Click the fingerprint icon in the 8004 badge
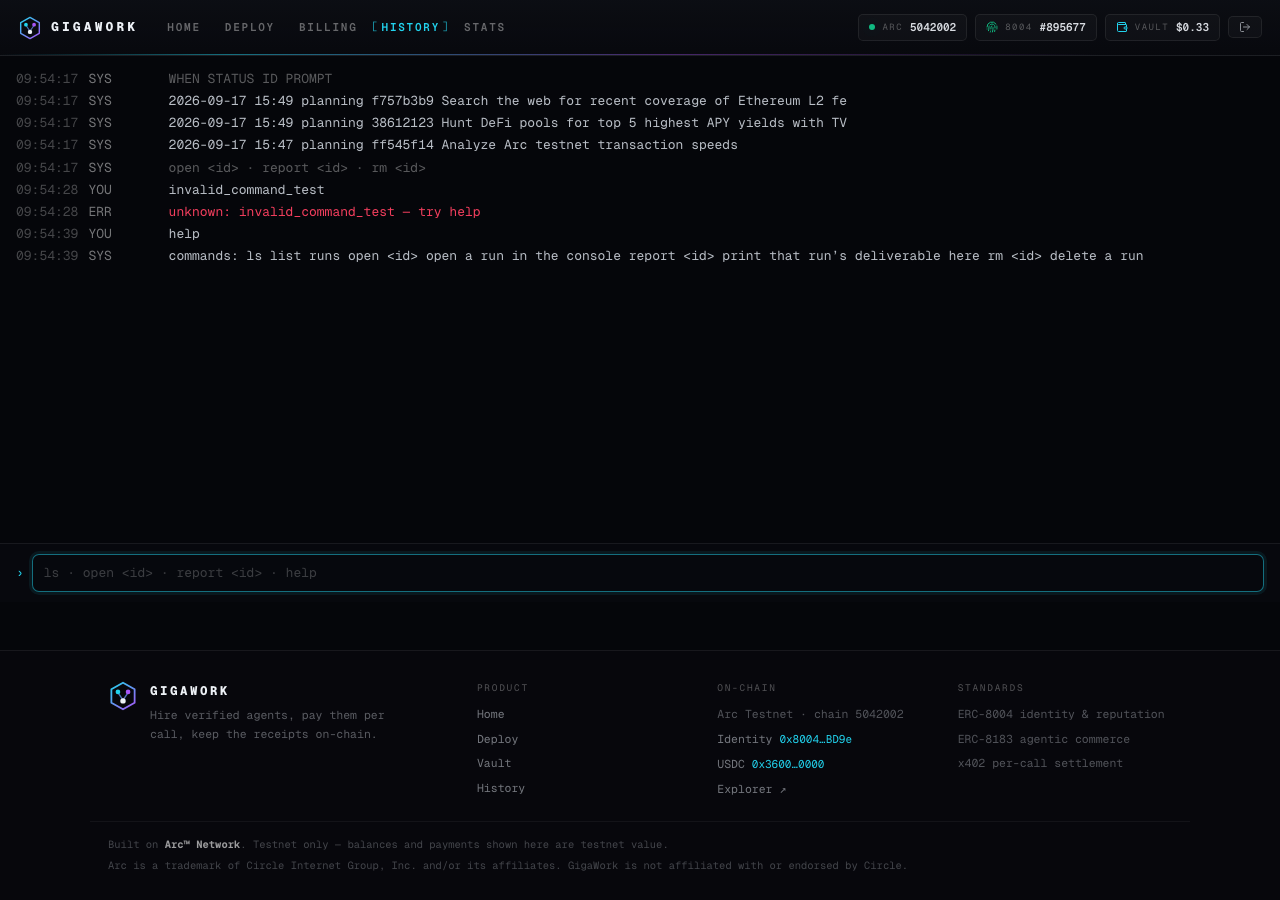The image size is (1280, 900). click(x=992, y=28)
